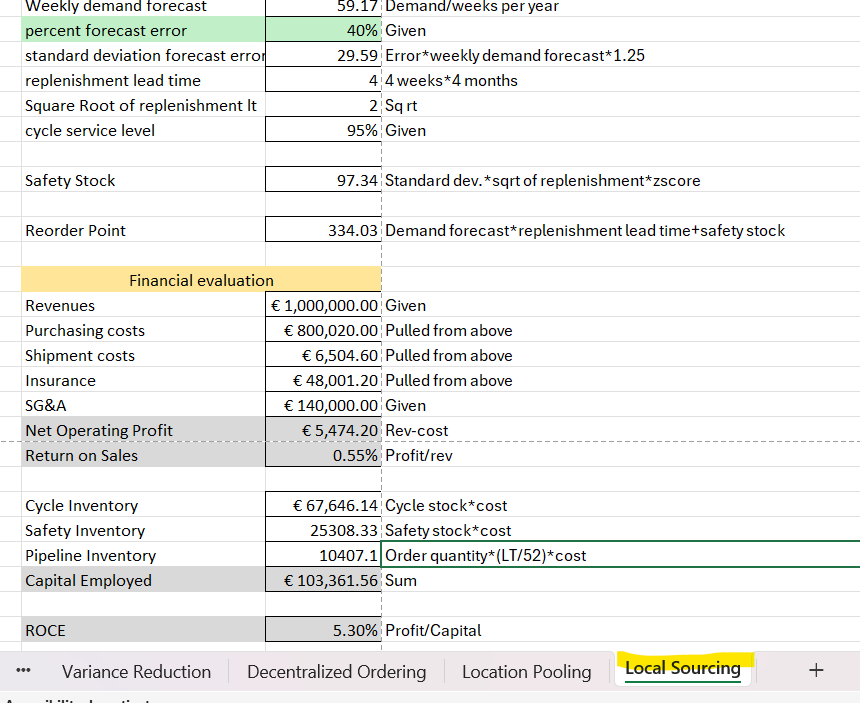Click the Safety Inventory value 25308.33
860x703 pixels.
coord(323,530)
